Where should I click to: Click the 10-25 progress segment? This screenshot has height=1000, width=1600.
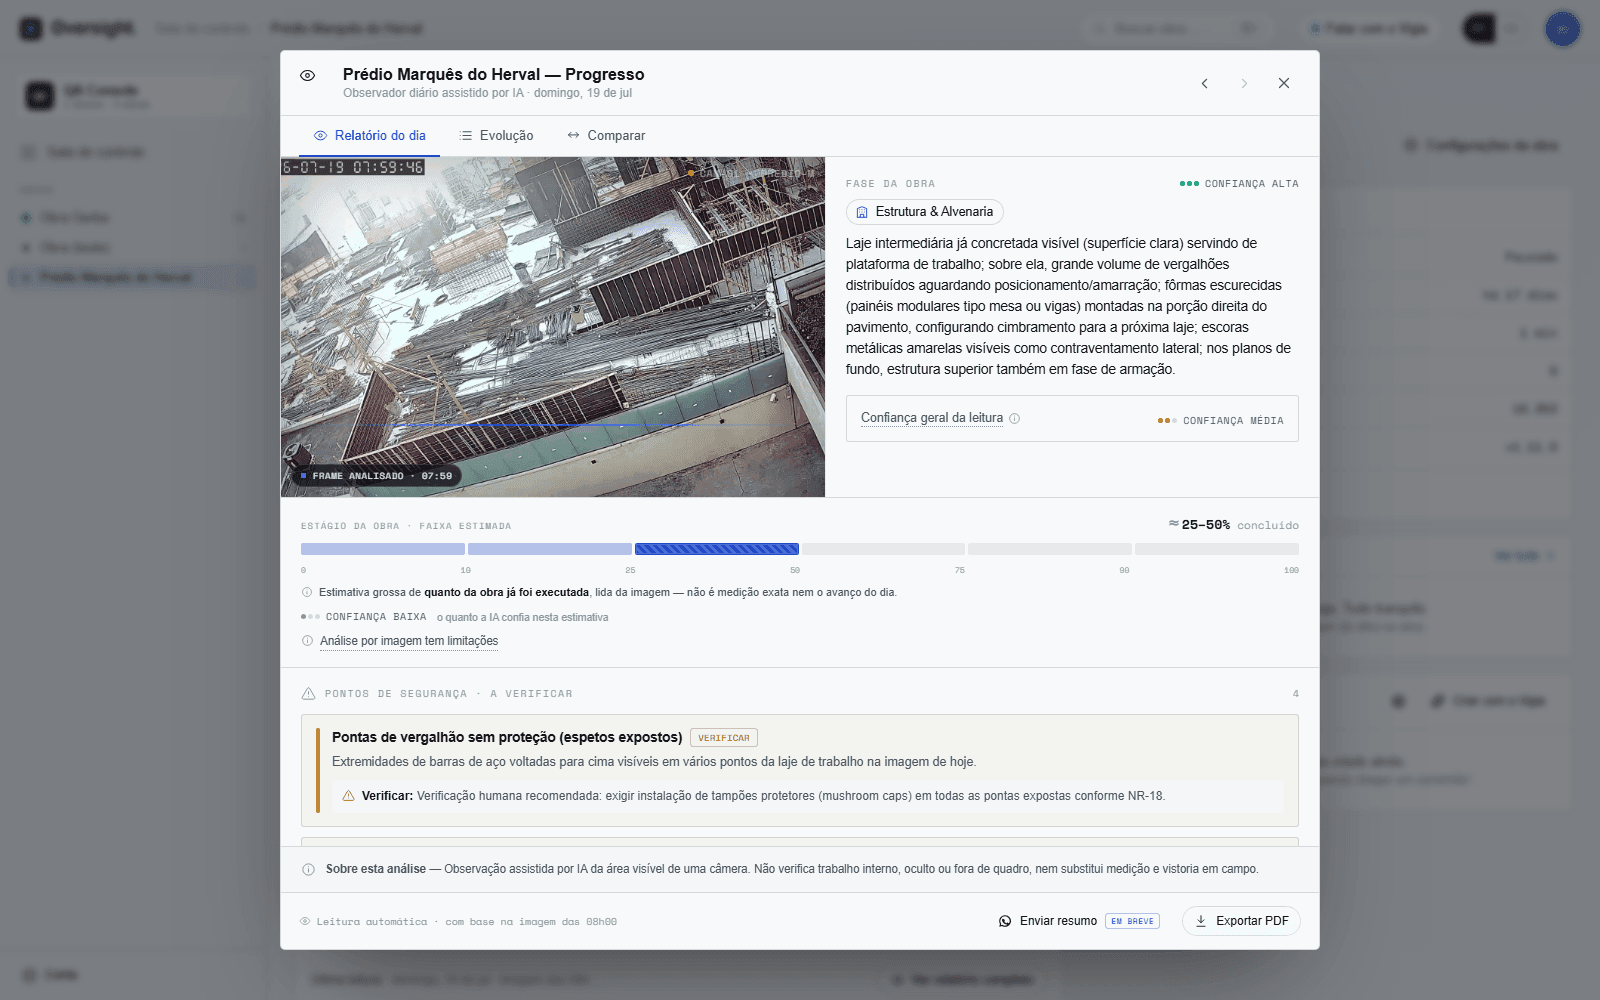coord(550,549)
